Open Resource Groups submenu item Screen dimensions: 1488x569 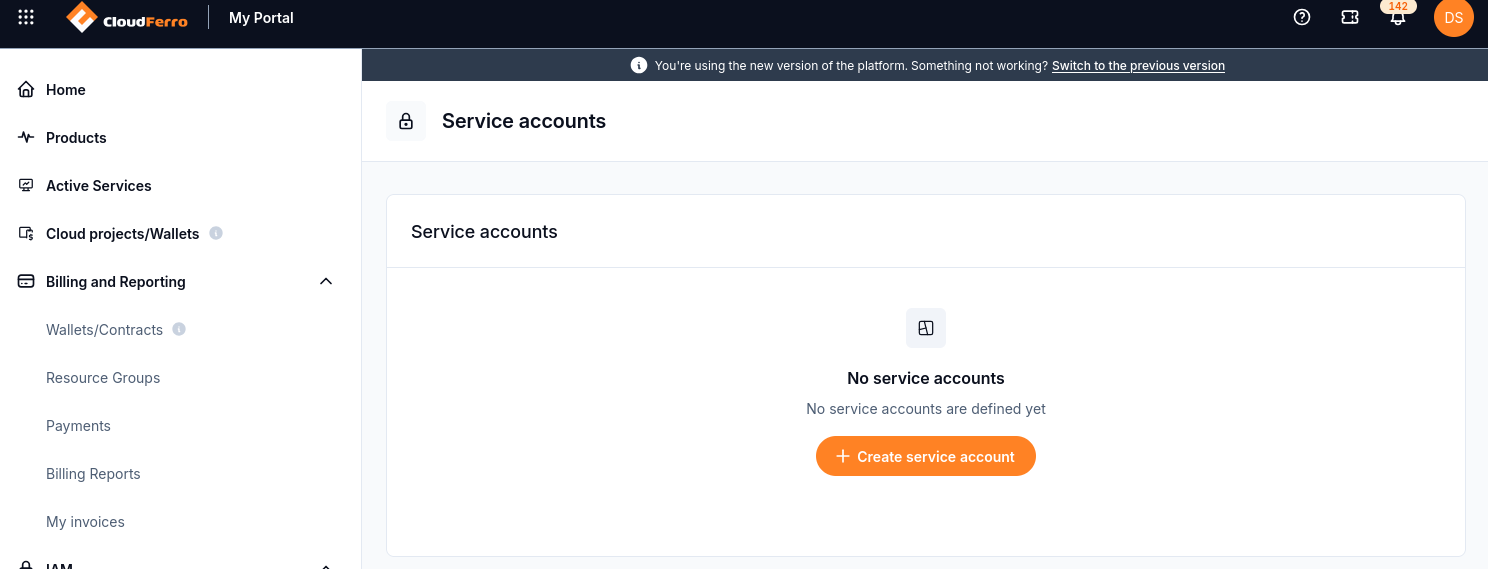[x=103, y=378]
